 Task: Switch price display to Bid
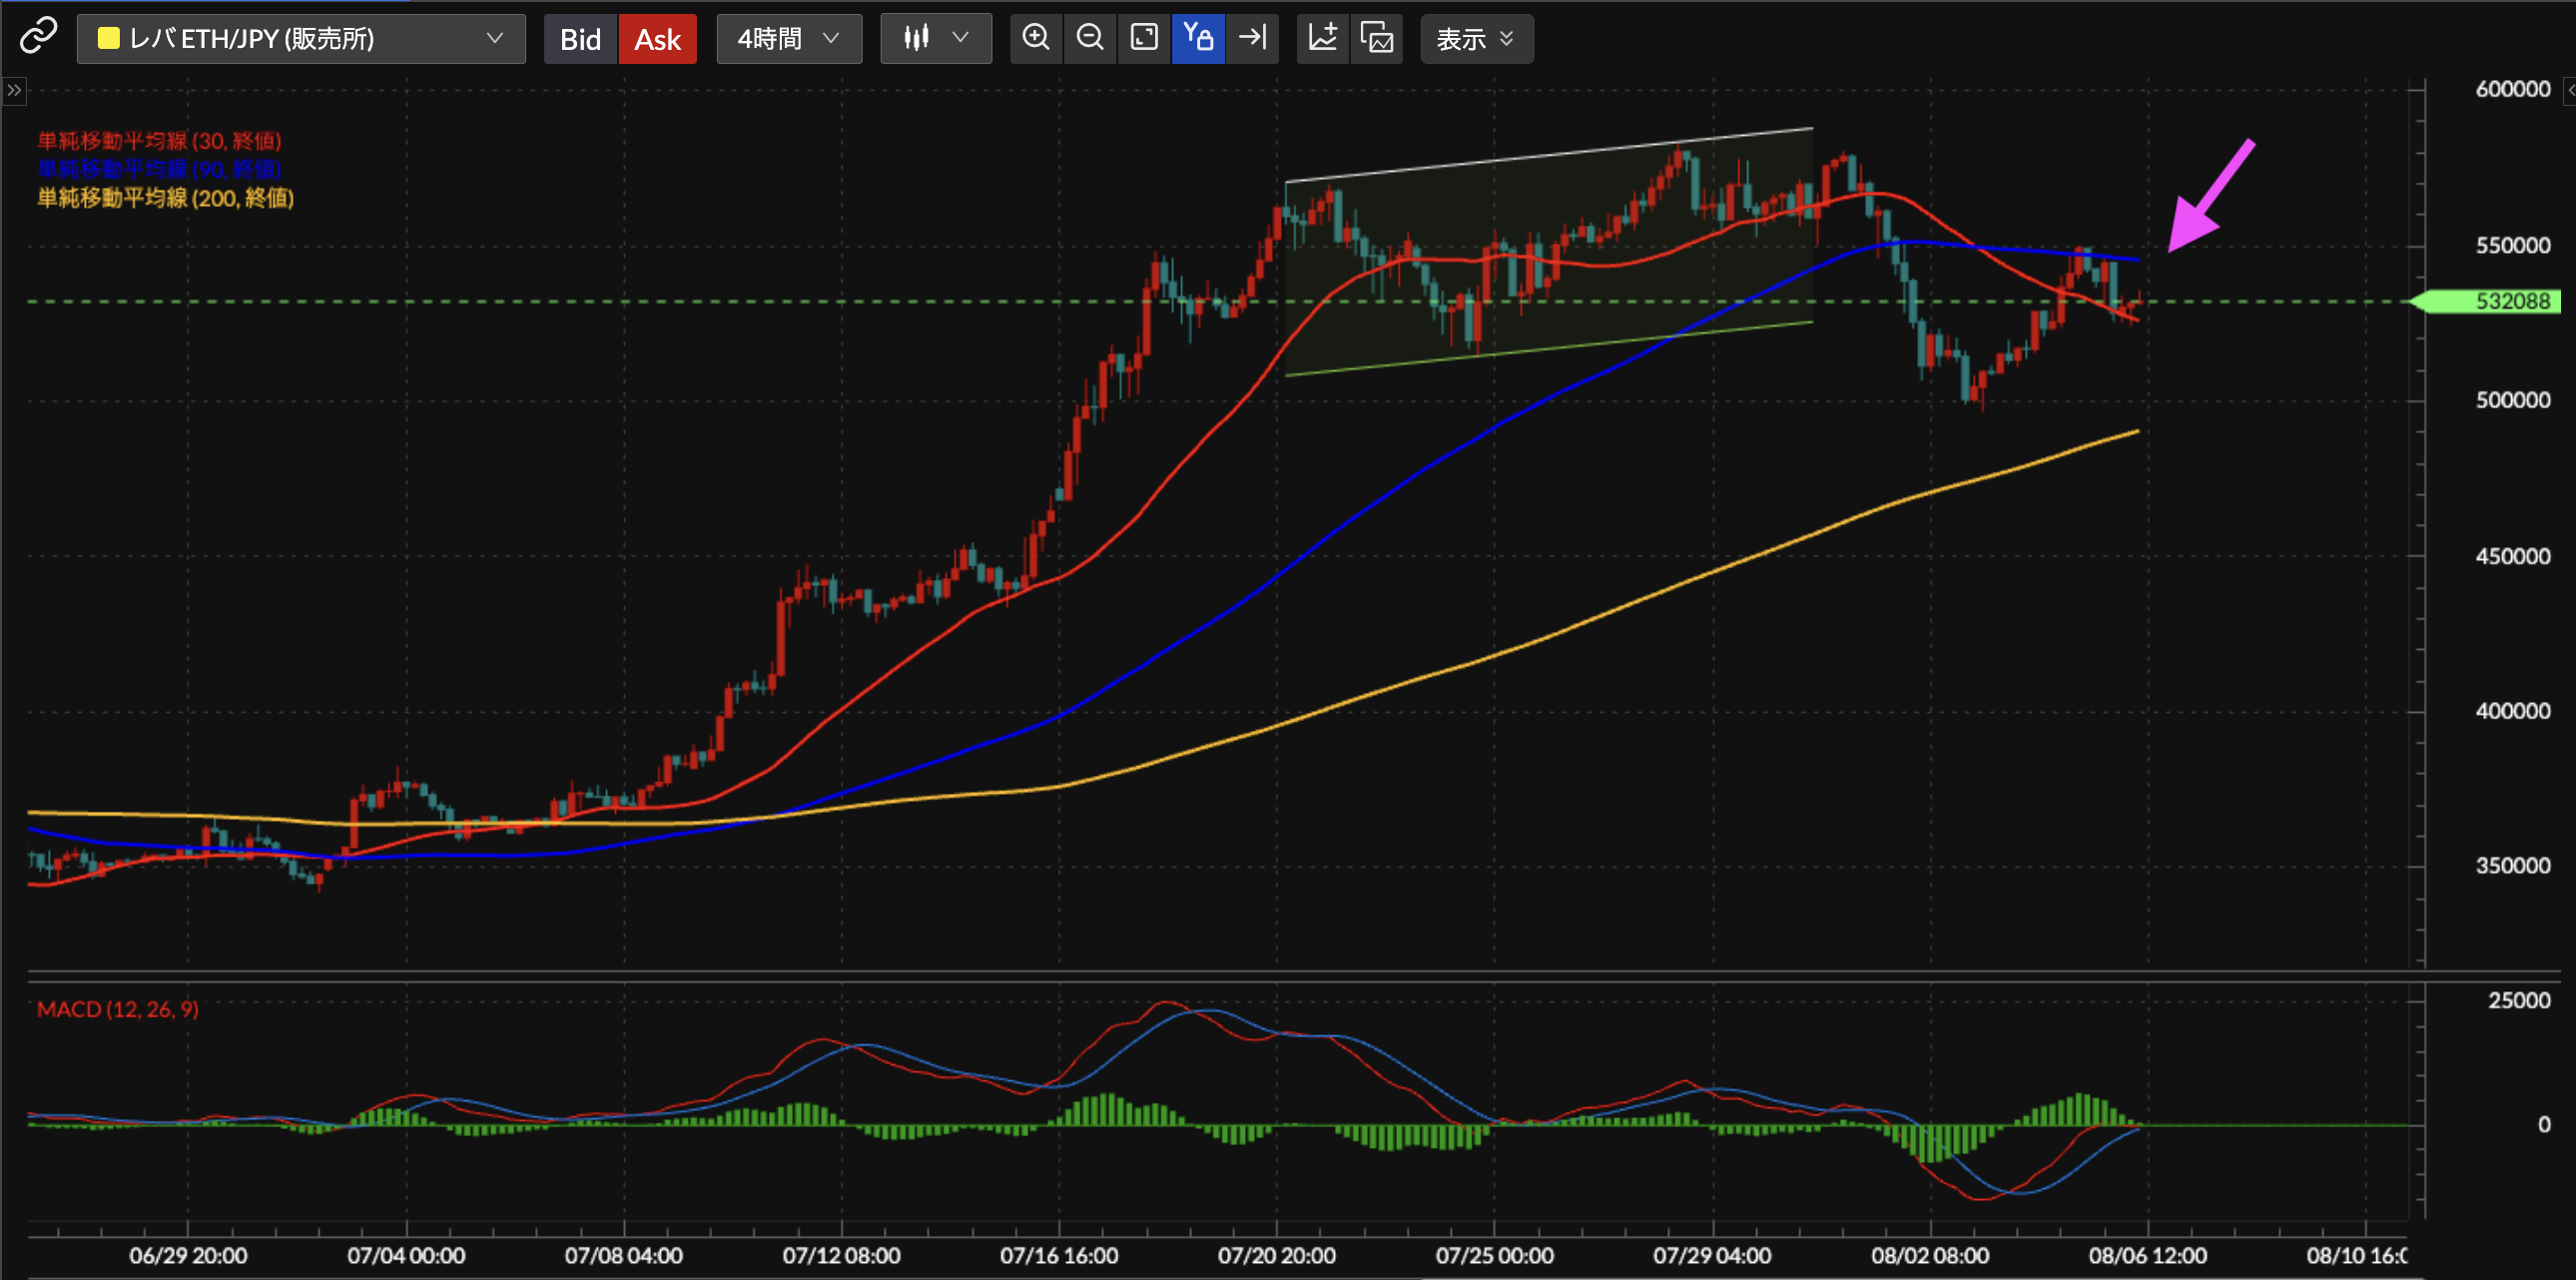[x=580, y=39]
